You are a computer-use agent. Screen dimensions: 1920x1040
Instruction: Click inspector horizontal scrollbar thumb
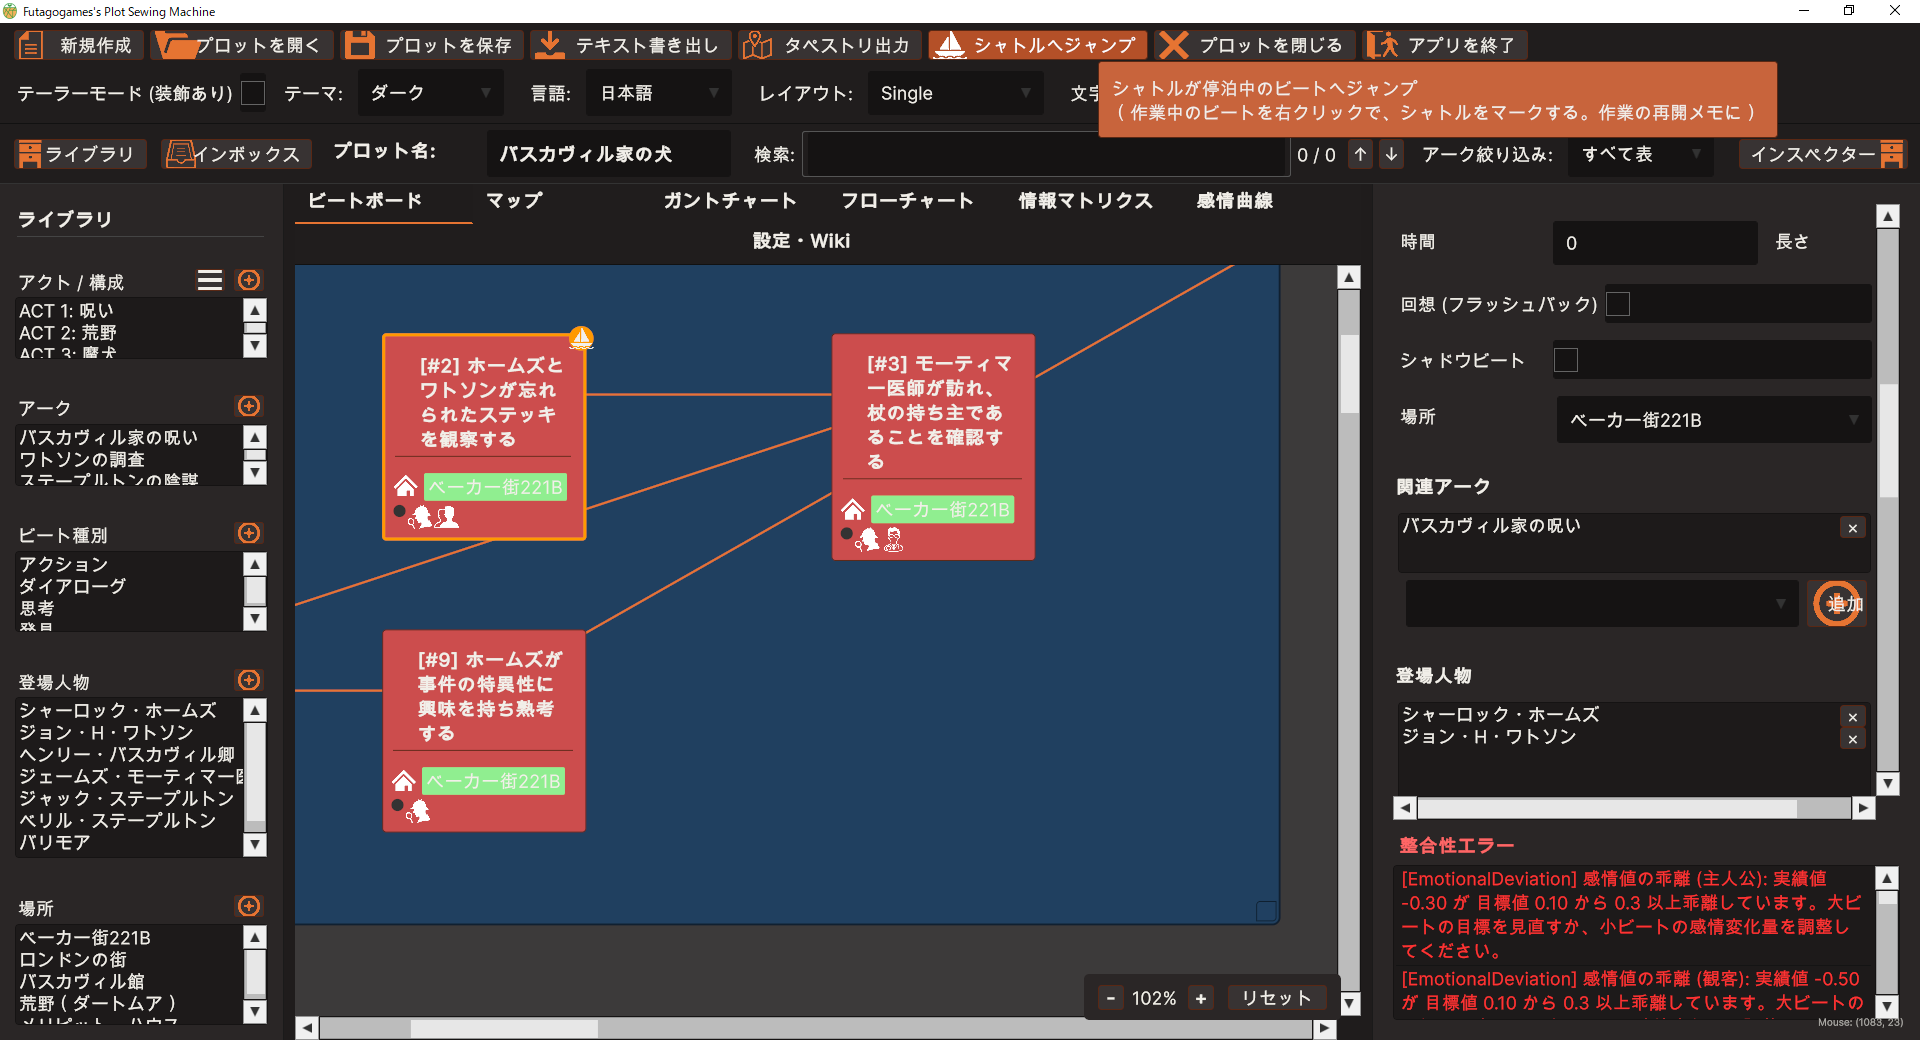[x=1607, y=808]
